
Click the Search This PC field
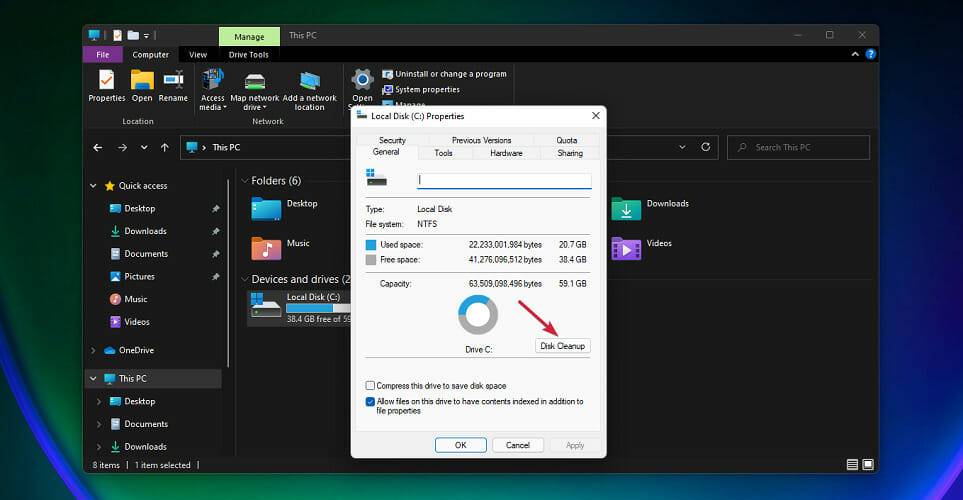798,147
